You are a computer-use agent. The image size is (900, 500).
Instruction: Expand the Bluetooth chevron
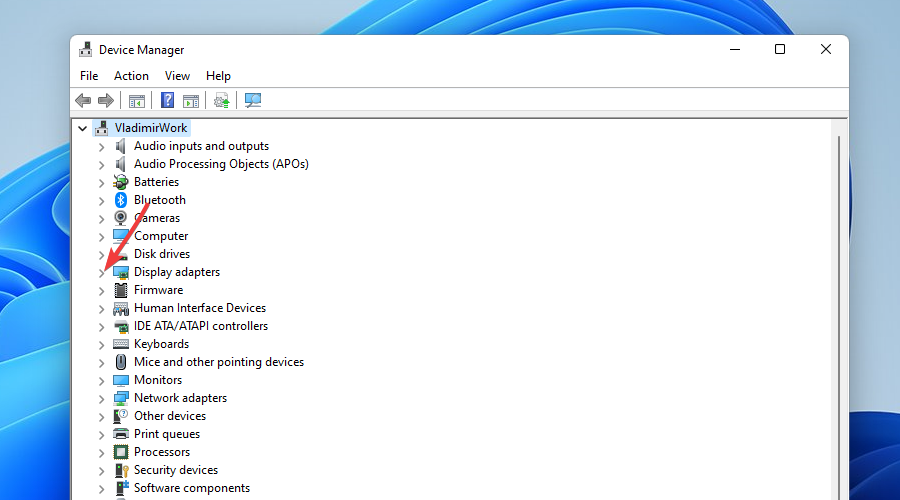tap(102, 201)
